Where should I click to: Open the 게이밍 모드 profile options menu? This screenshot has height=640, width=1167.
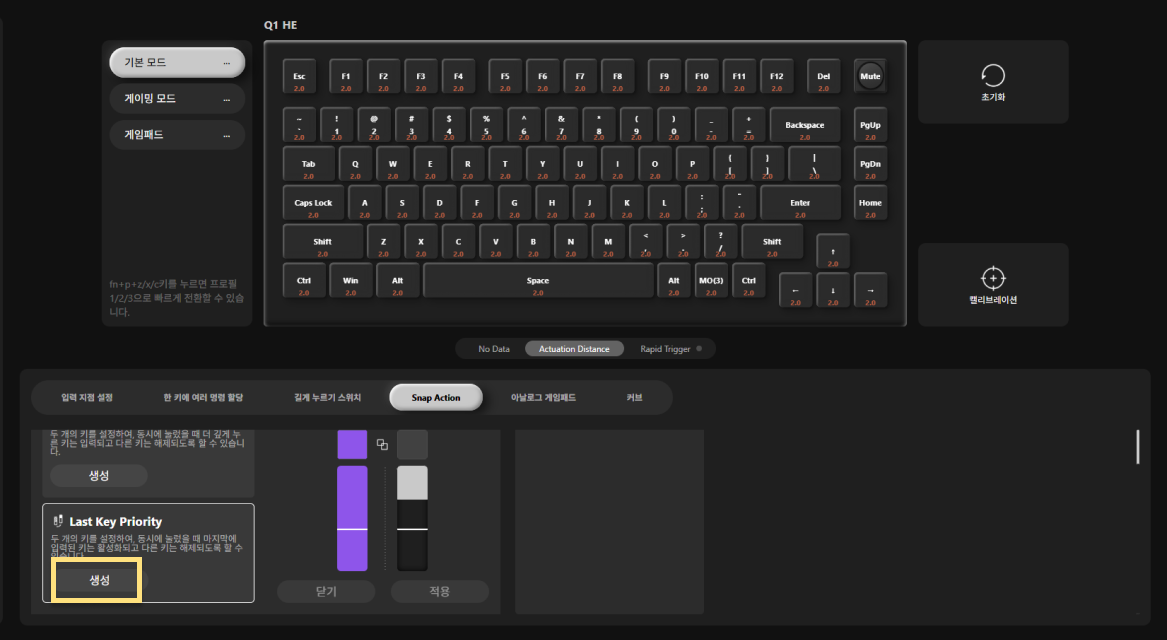tap(227, 99)
